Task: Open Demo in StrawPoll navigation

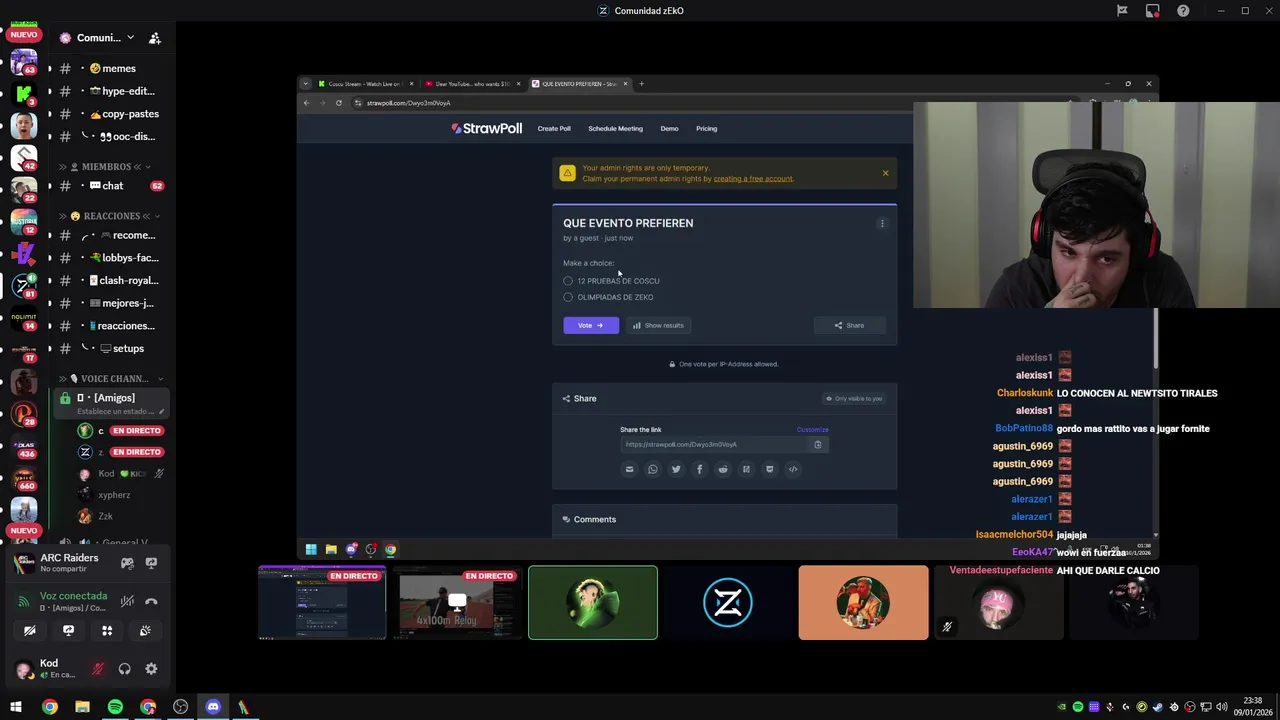Action: (x=669, y=129)
